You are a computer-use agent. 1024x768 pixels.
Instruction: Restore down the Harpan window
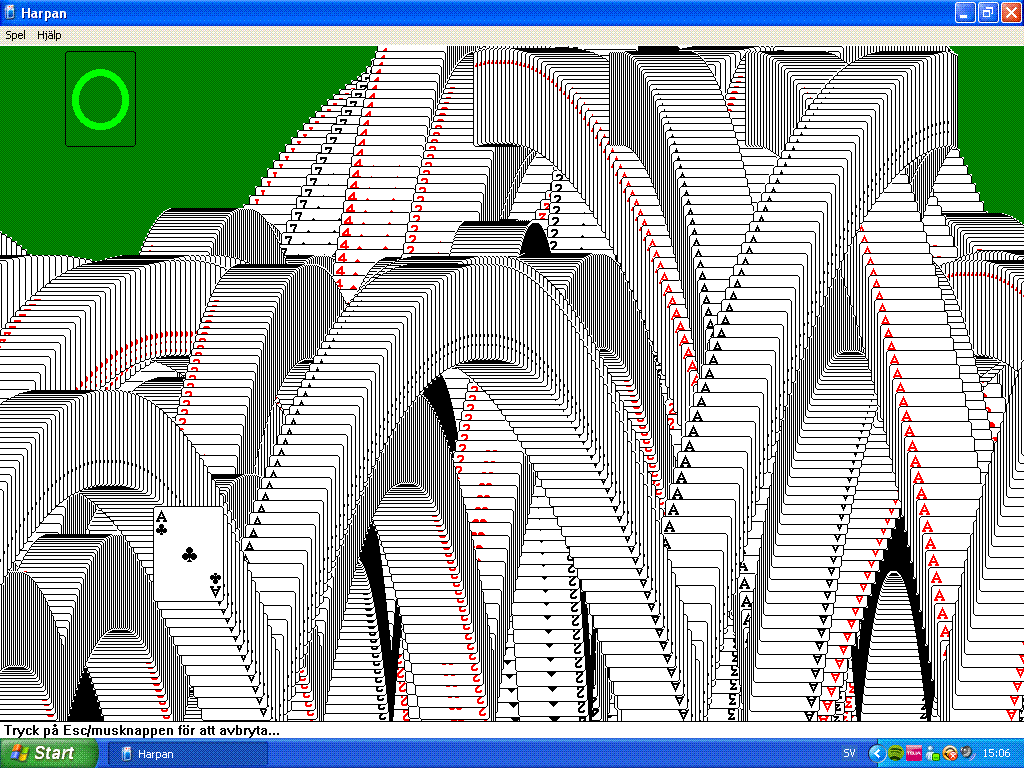click(x=988, y=12)
